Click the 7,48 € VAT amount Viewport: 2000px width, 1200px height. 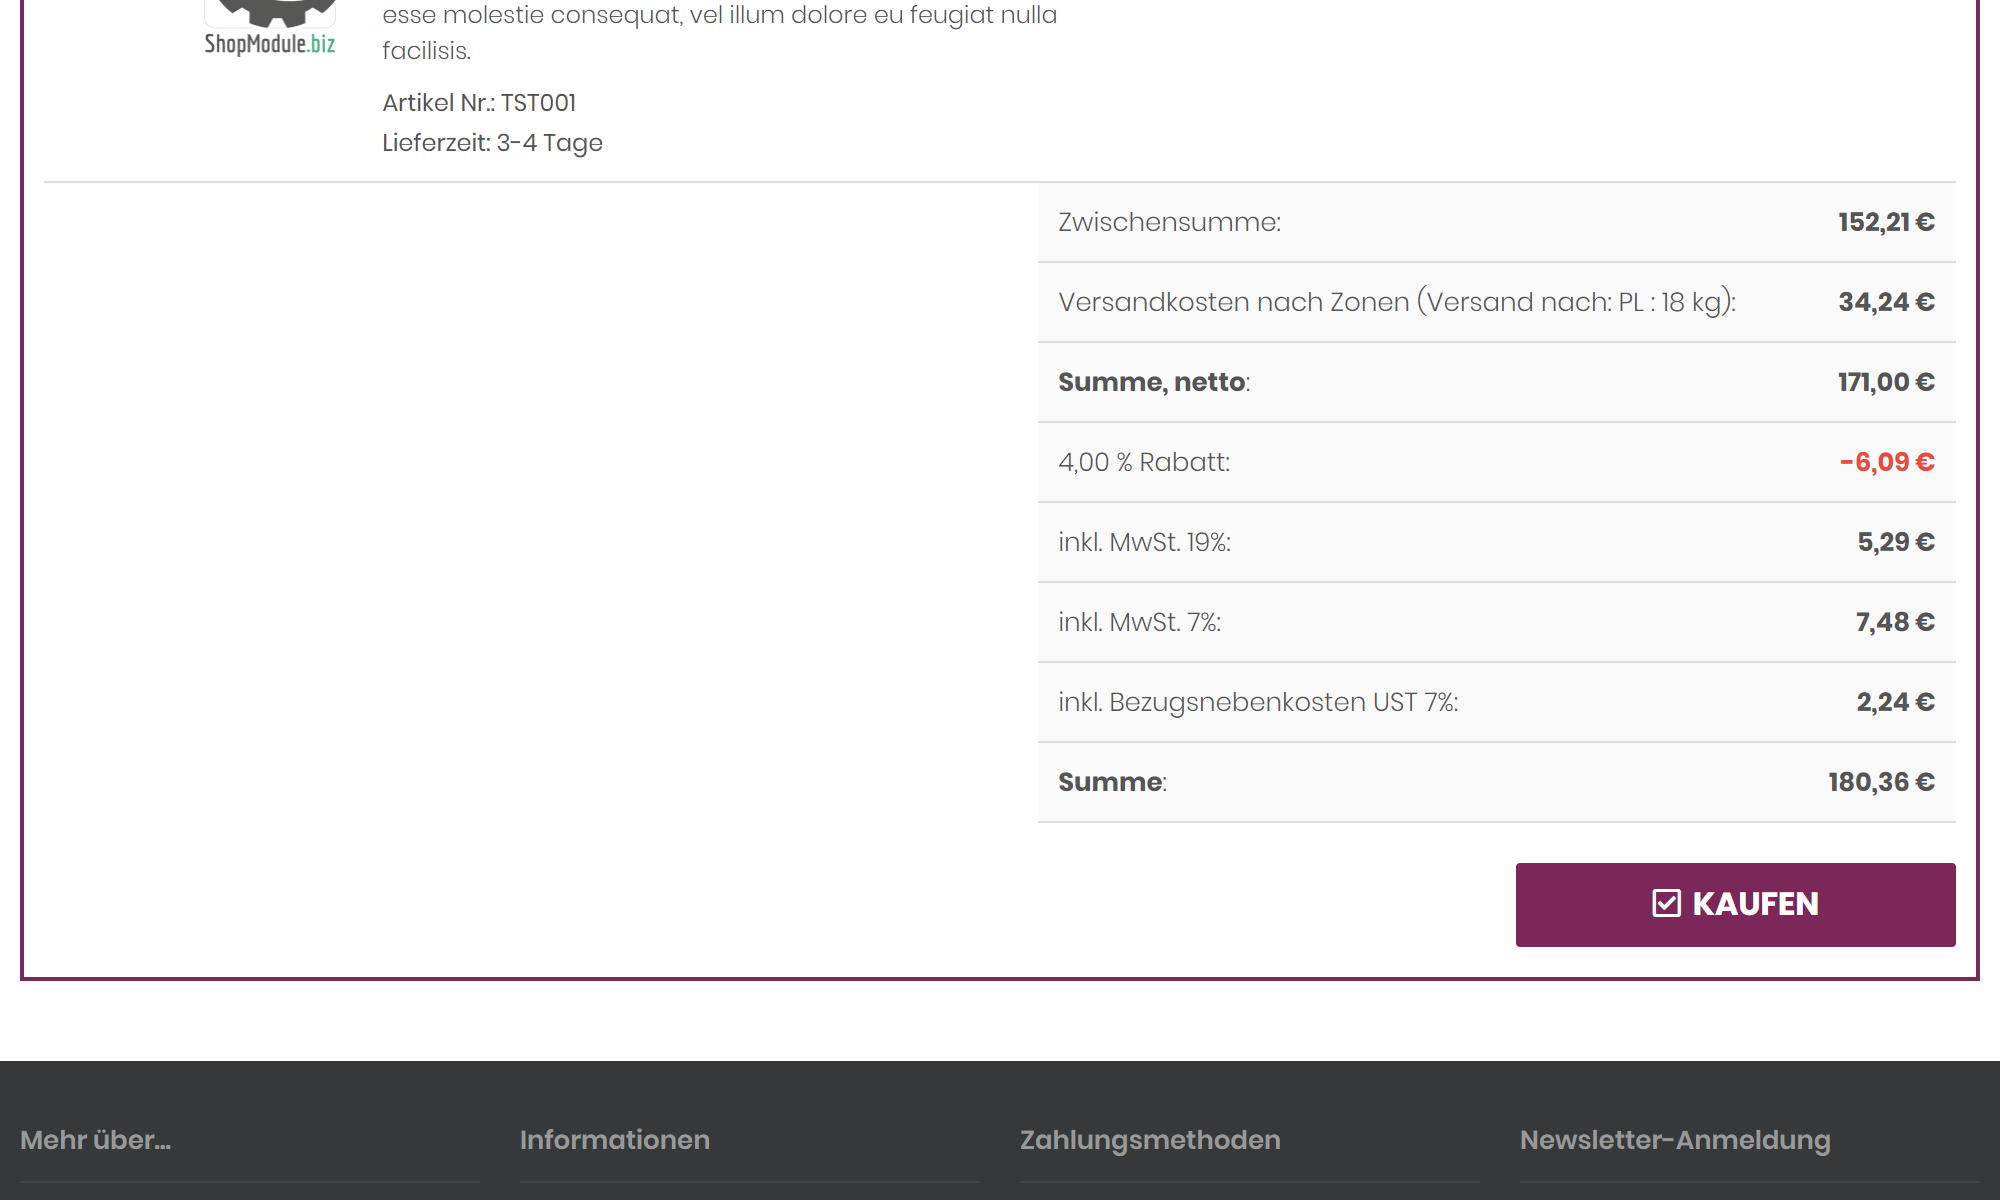[1894, 622]
